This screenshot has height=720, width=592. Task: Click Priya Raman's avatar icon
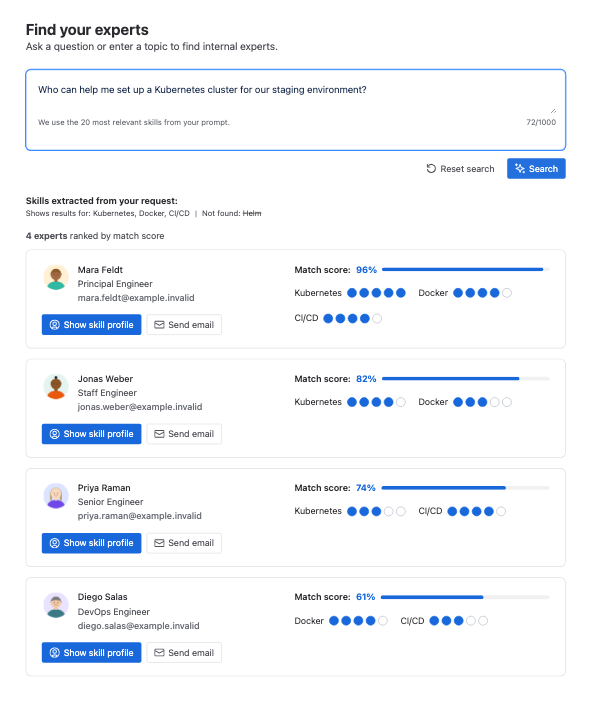(56, 495)
